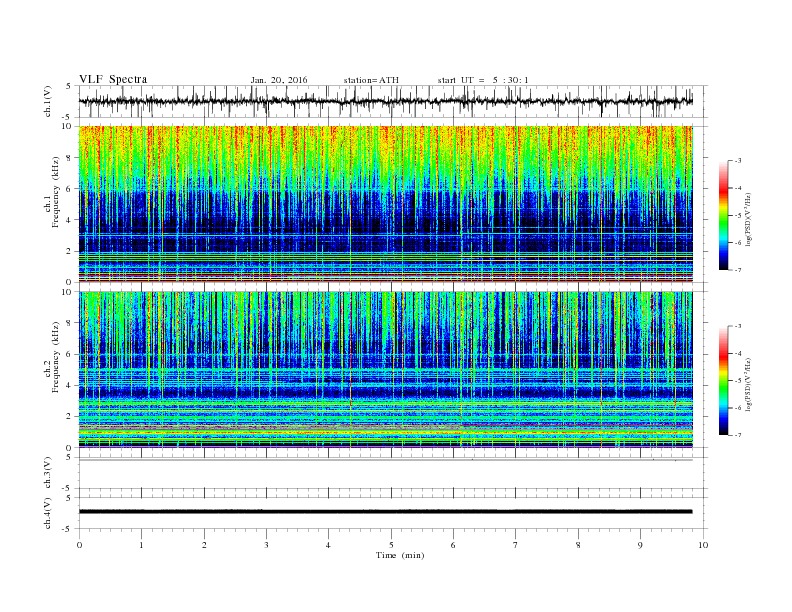Select the "start UT = 5 :30: 1" text
Screen dimensions: 792x612
click(483, 80)
